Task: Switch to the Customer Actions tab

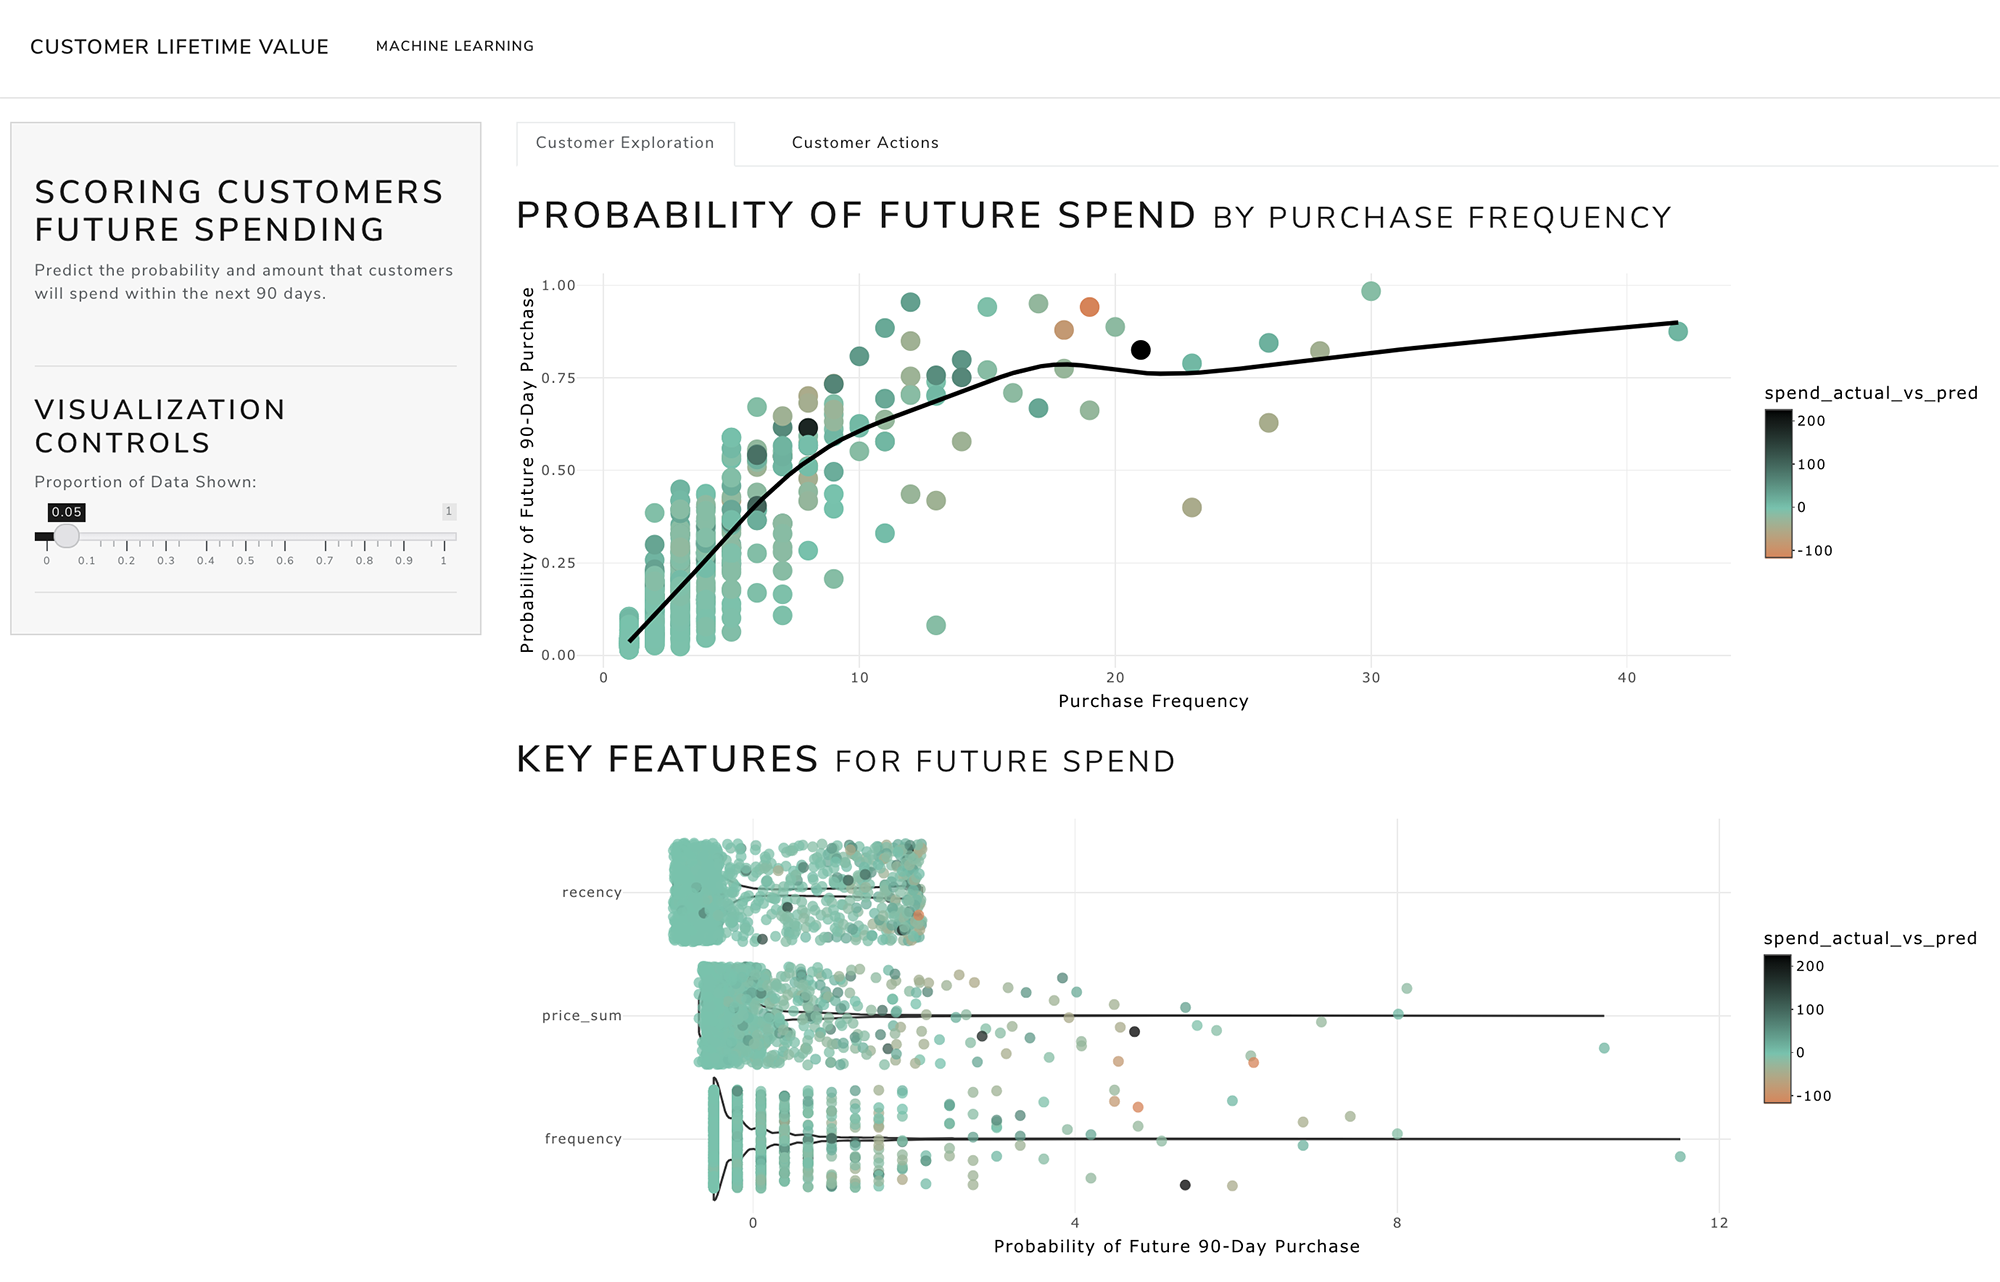Action: point(865,142)
